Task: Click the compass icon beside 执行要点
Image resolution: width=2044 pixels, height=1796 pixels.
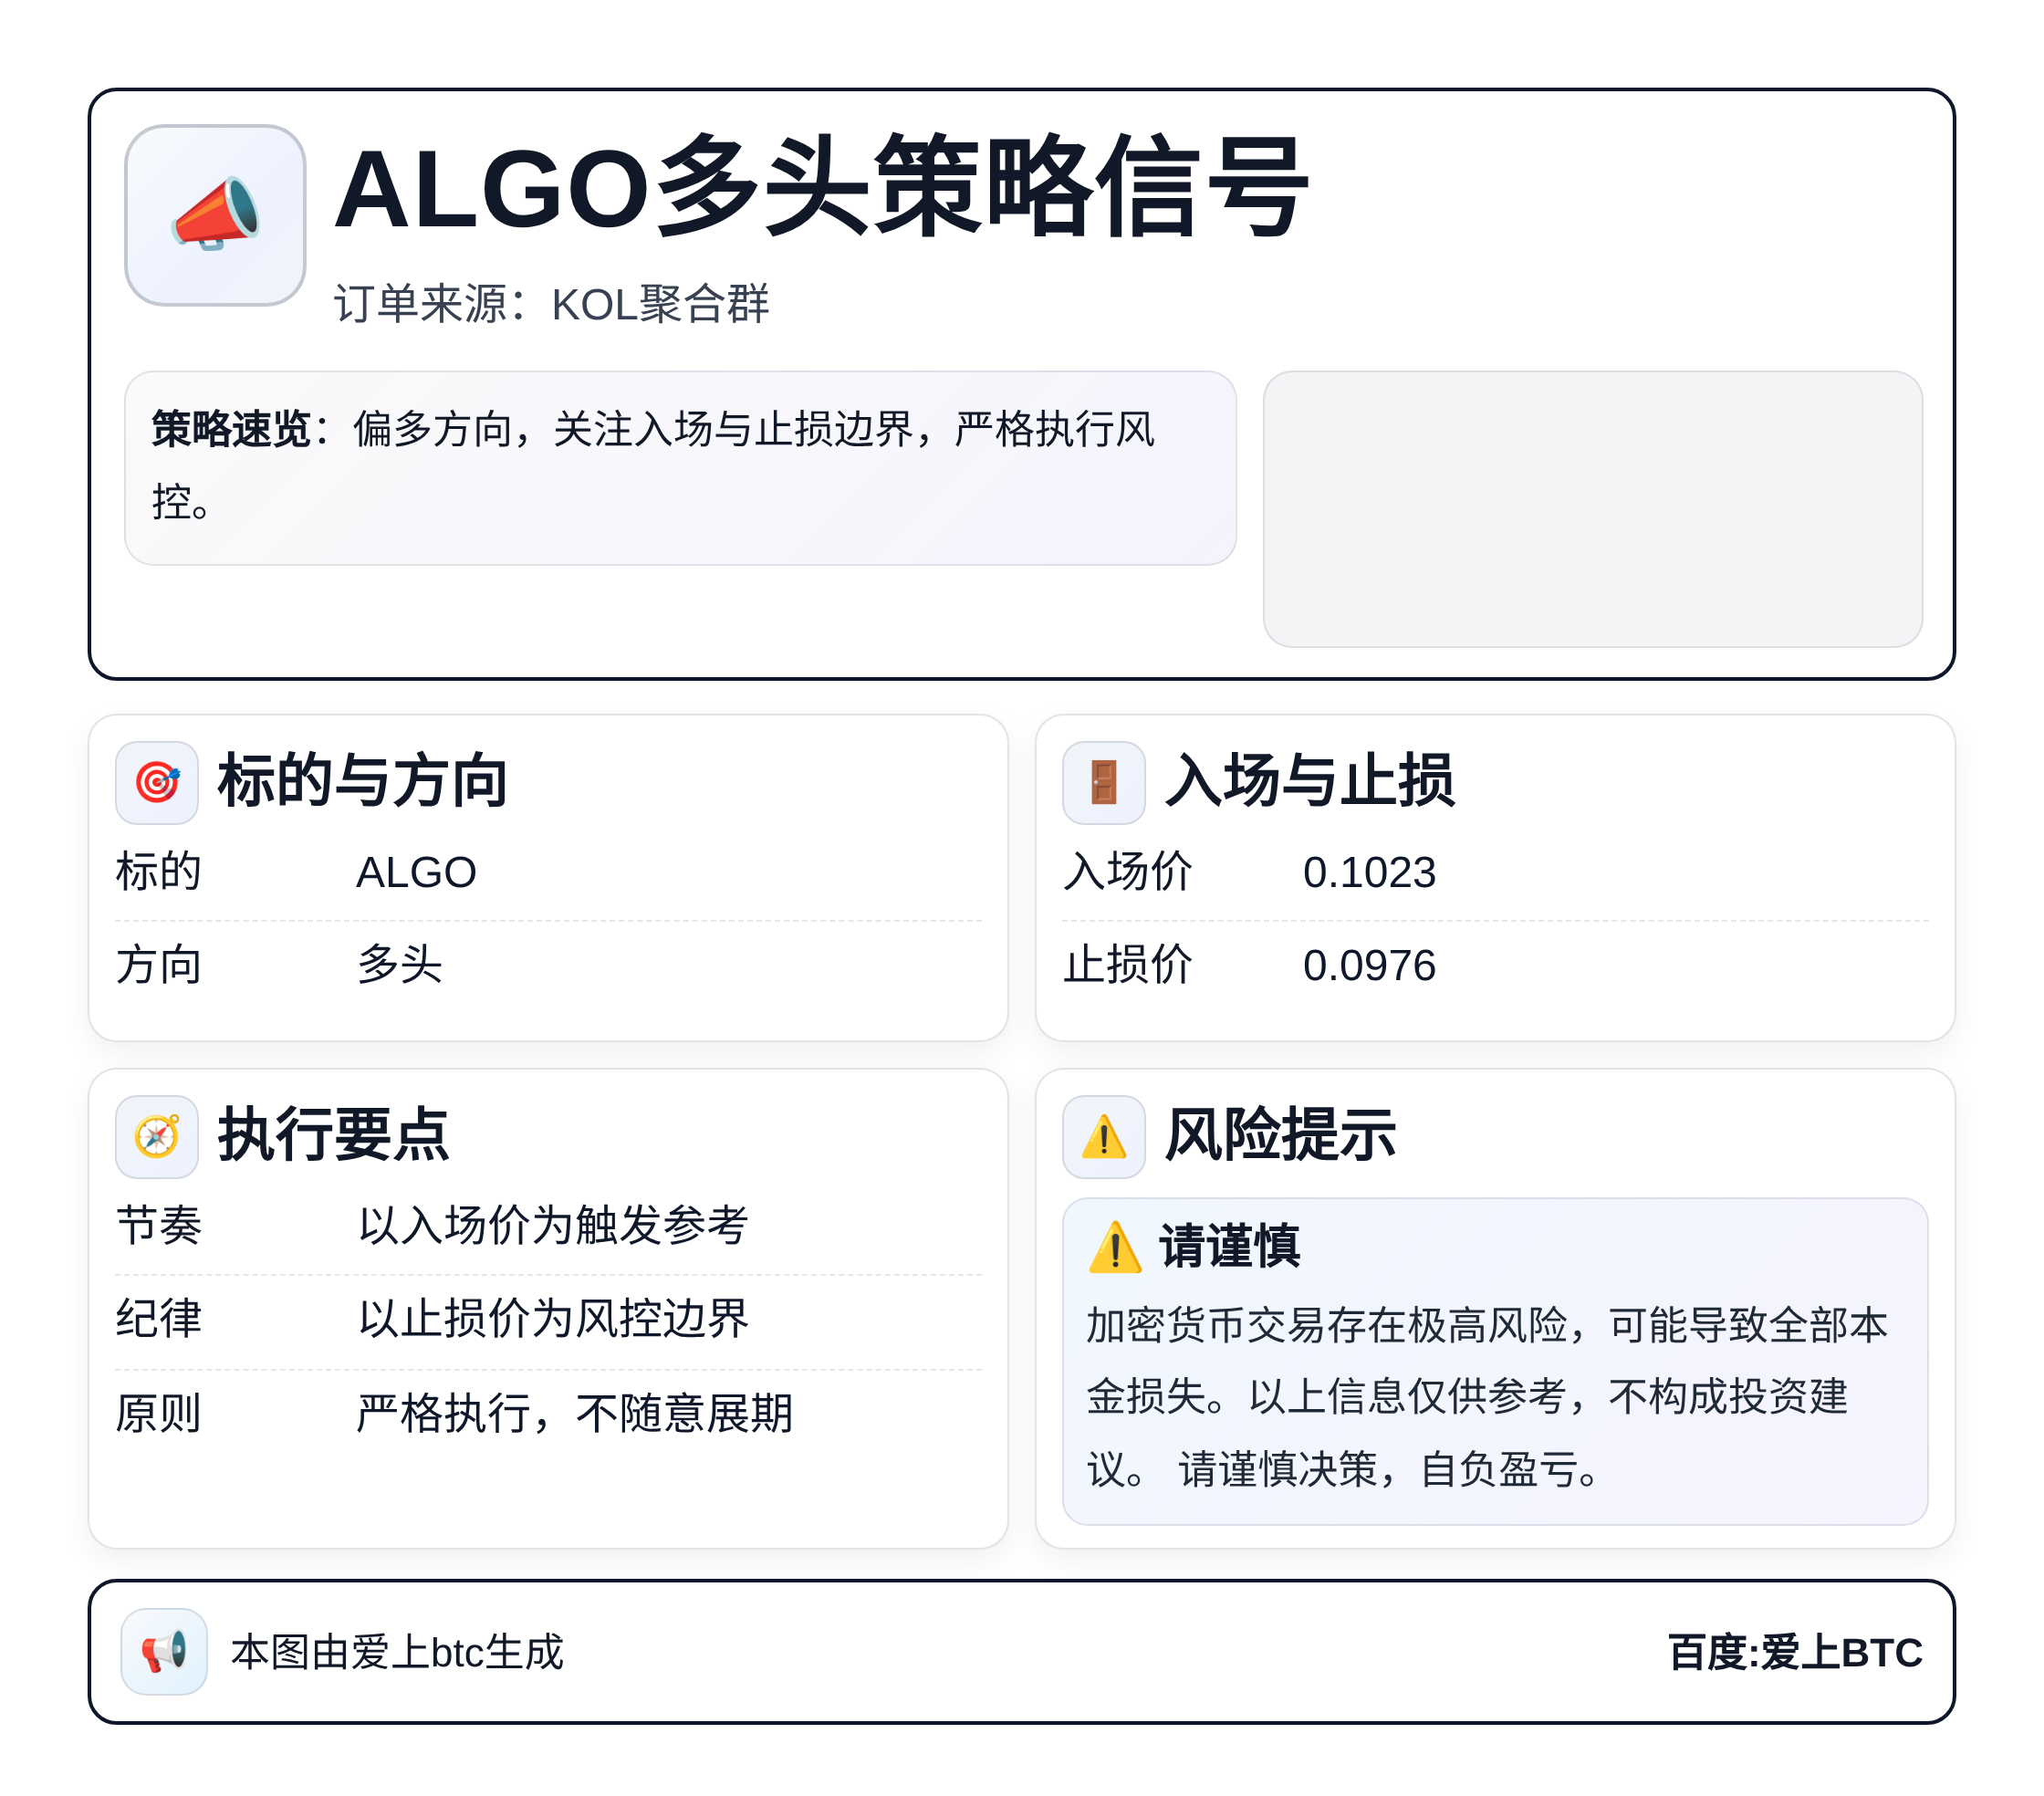Action: pyautogui.click(x=157, y=1136)
